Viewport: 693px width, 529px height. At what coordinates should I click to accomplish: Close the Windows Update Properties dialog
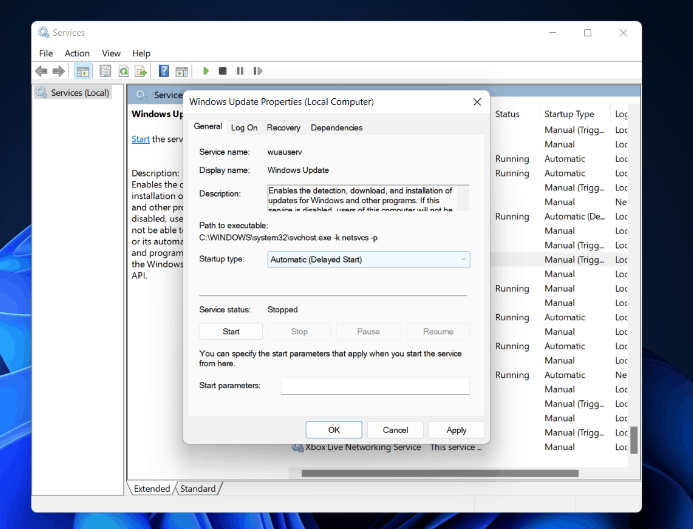point(477,102)
